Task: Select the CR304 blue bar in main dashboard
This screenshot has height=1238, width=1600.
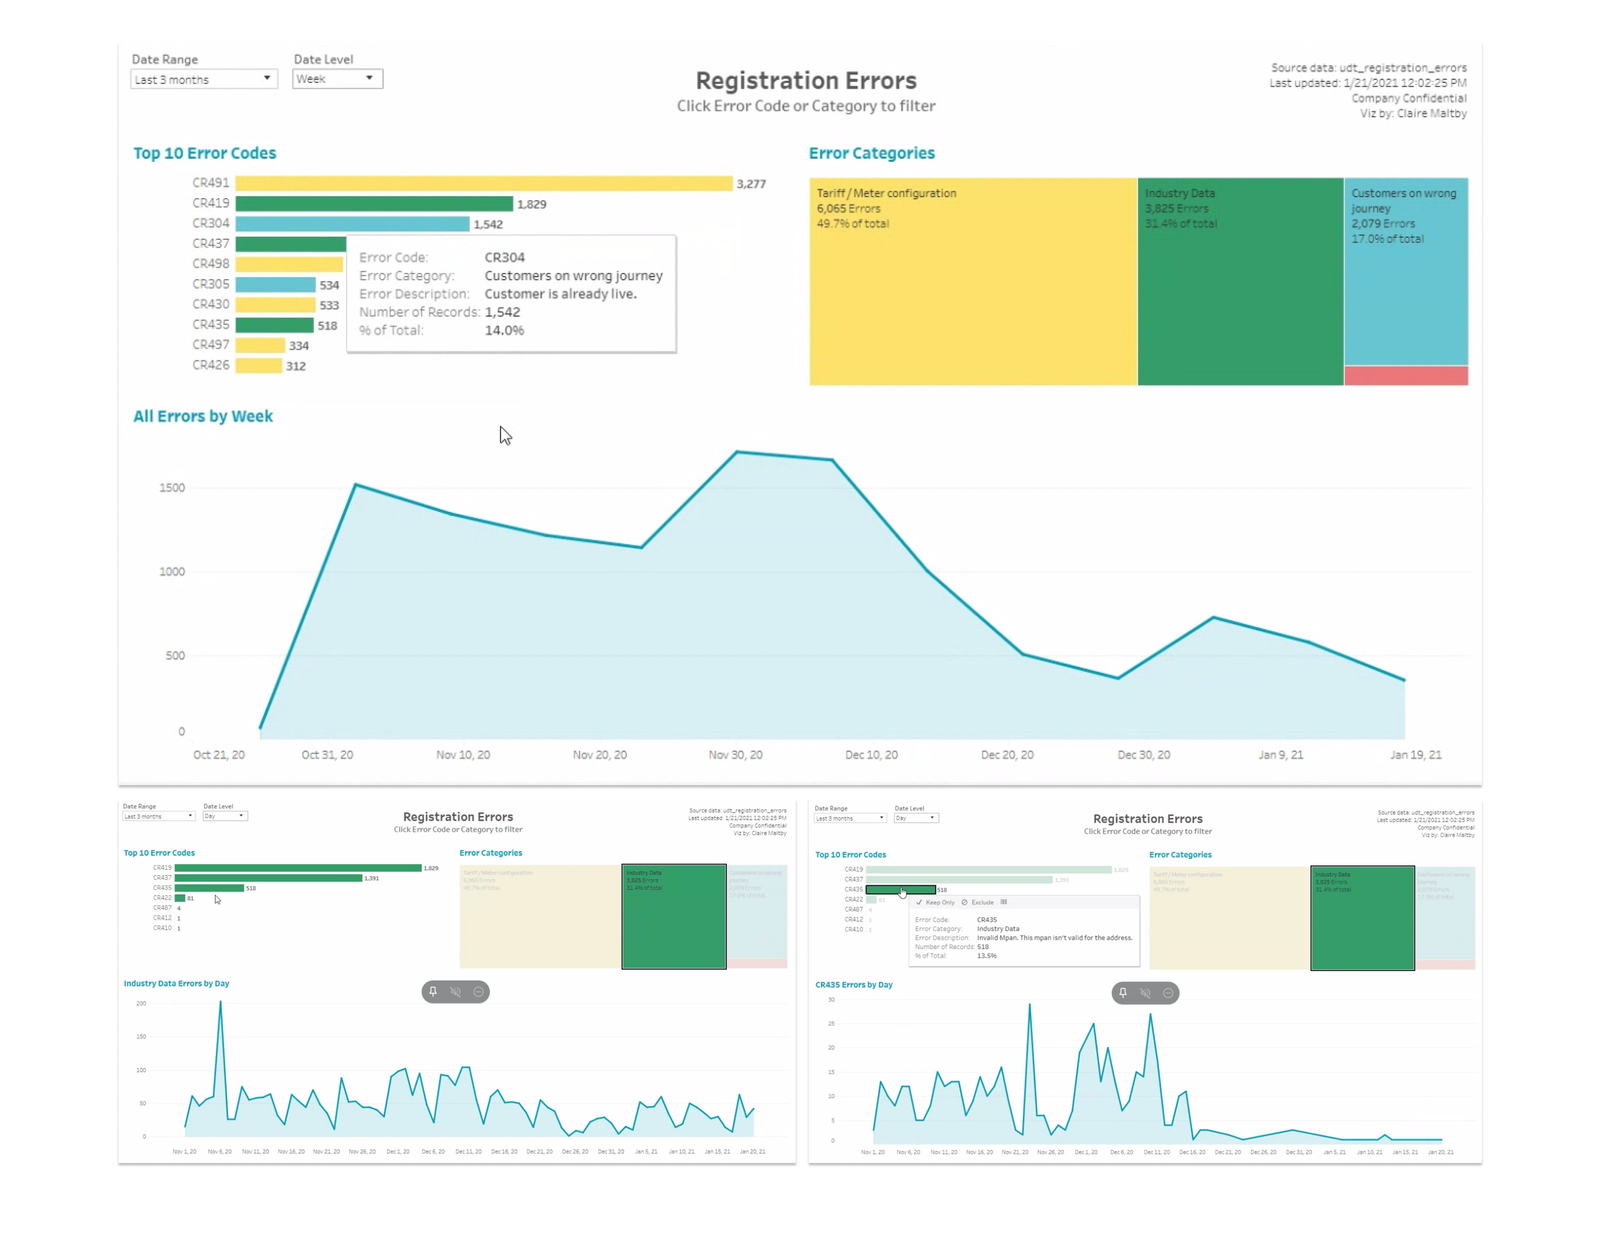Action: tap(352, 224)
